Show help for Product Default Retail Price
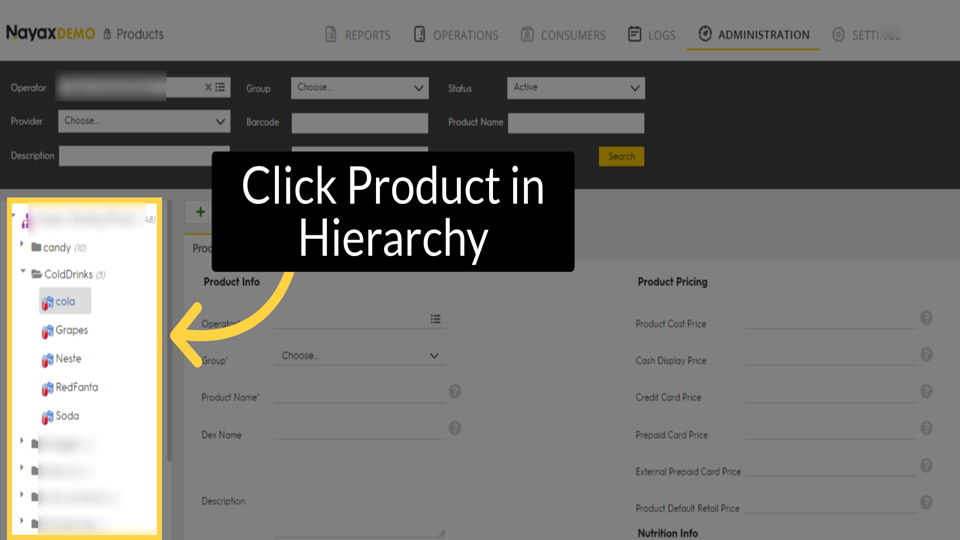The image size is (960, 540). coord(926,502)
